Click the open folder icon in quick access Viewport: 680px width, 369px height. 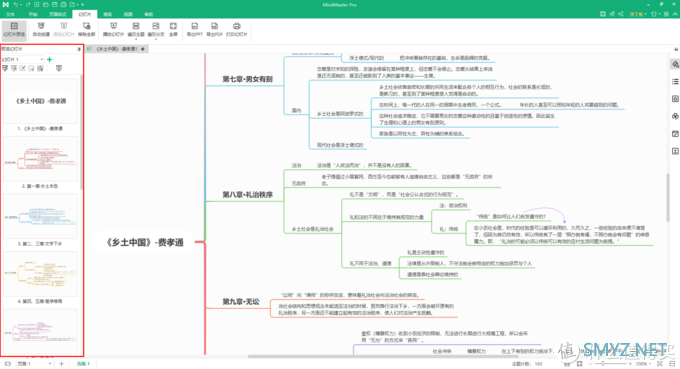click(x=46, y=4)
